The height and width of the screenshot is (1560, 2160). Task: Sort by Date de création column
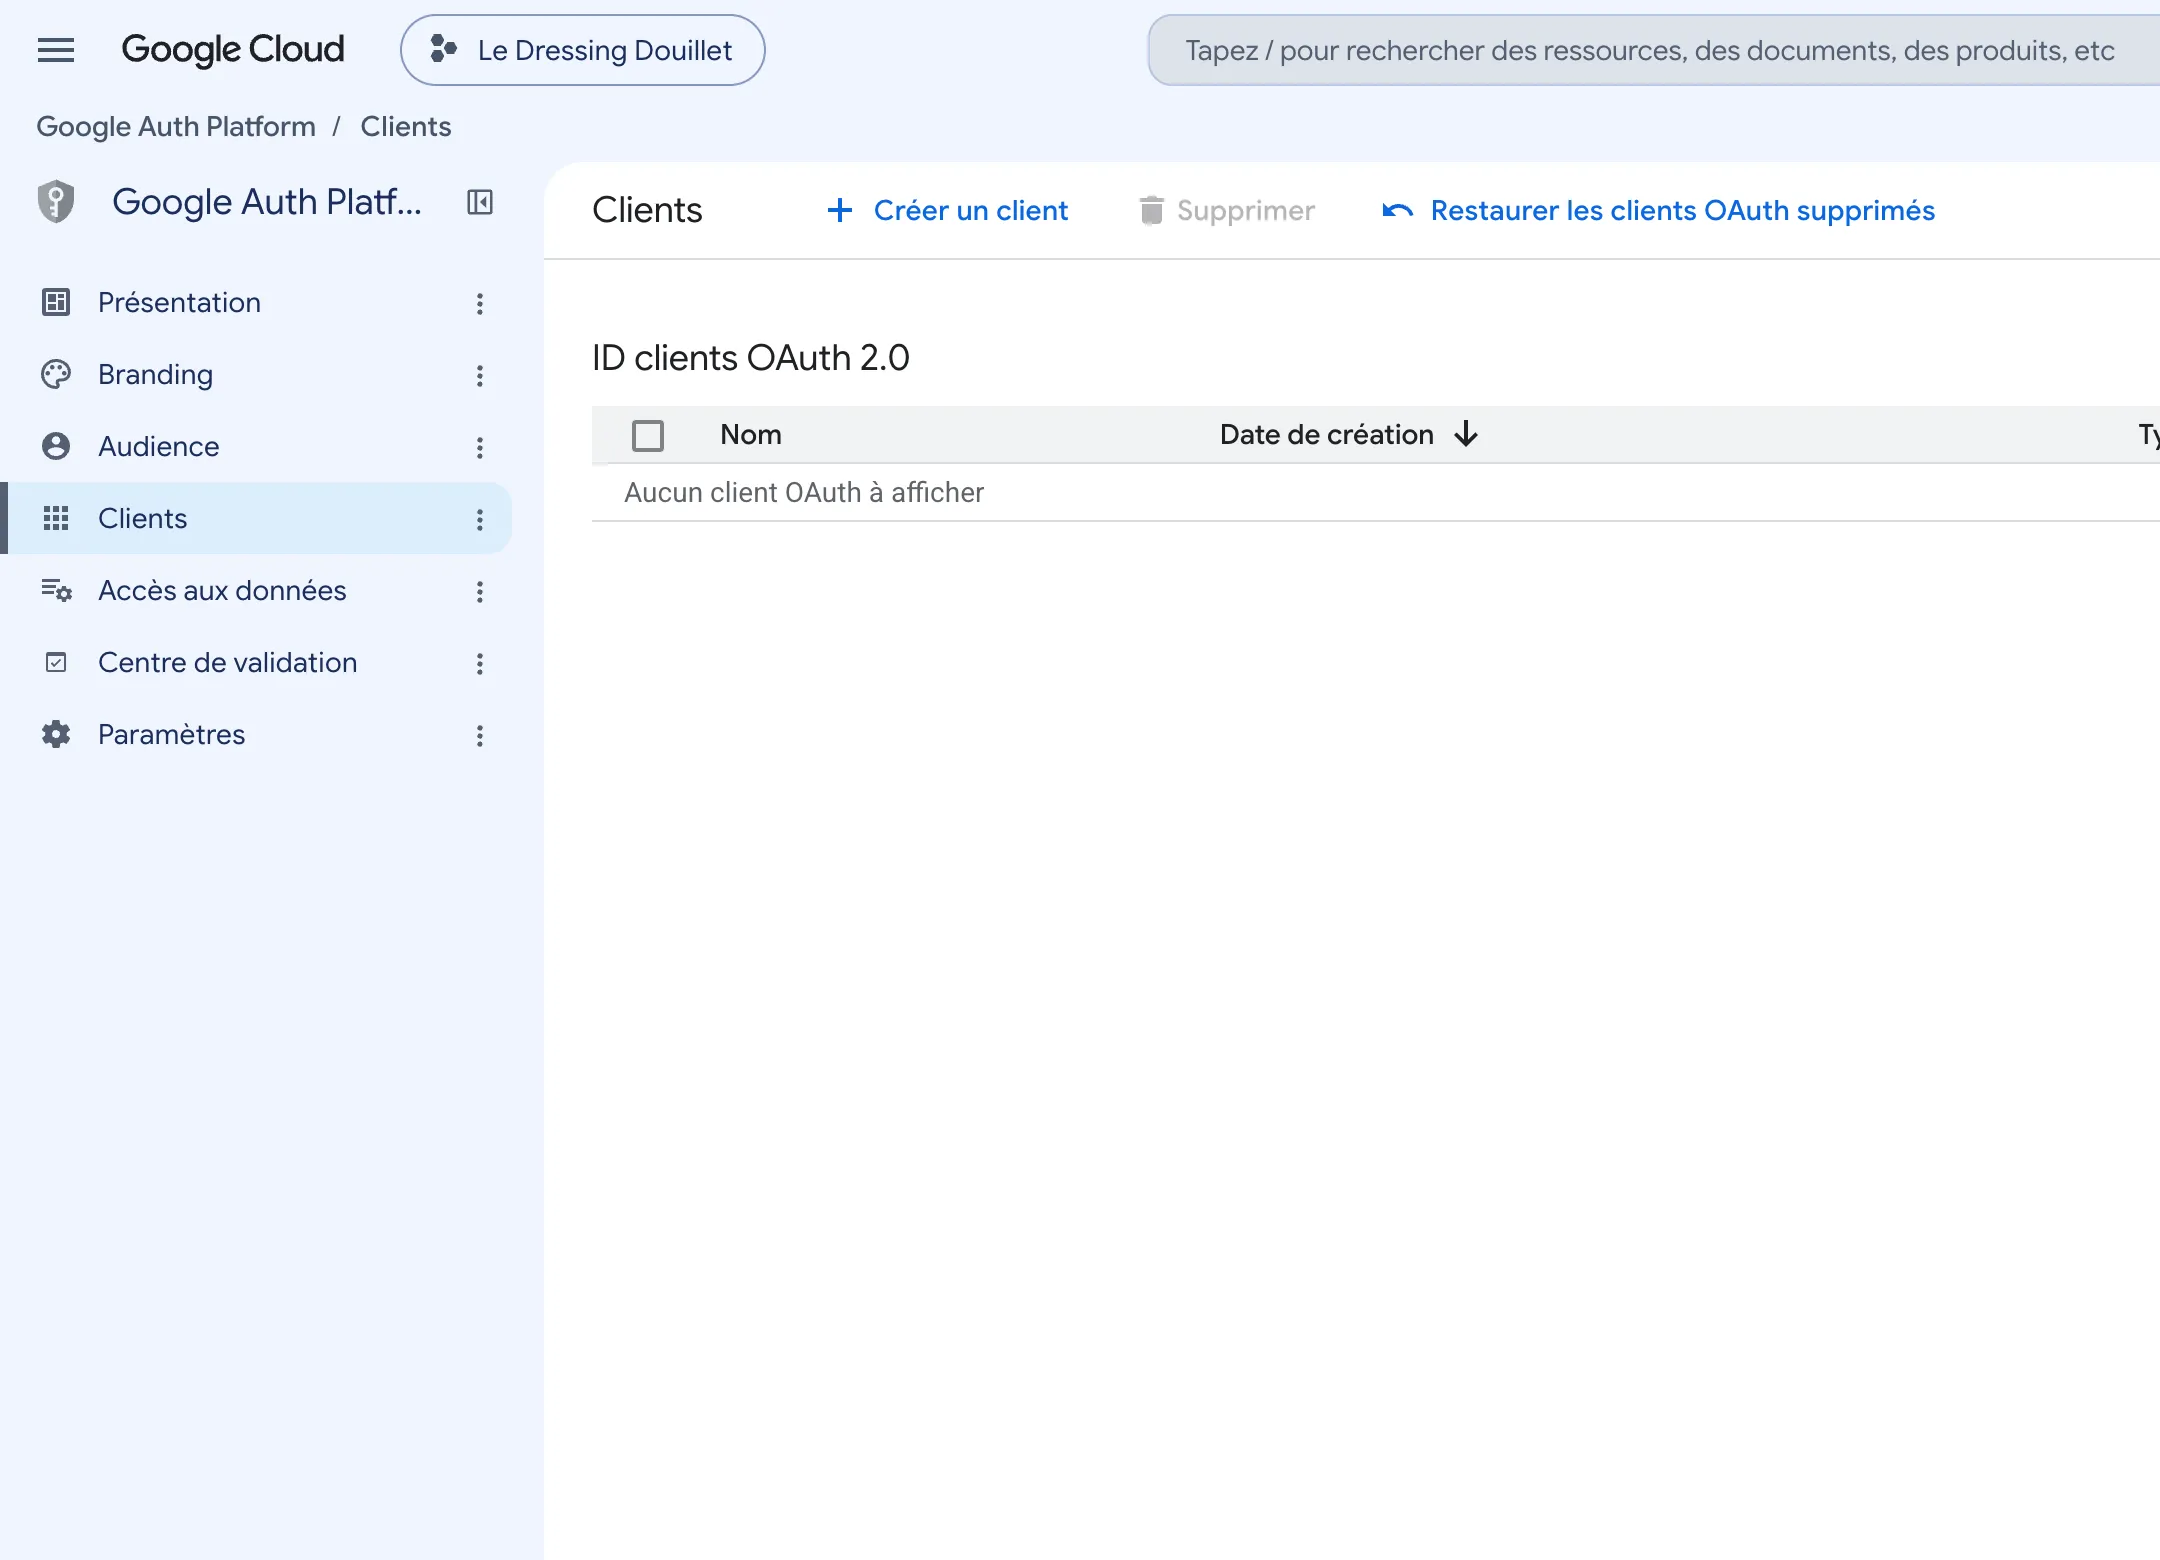(x=1327, y=434)
